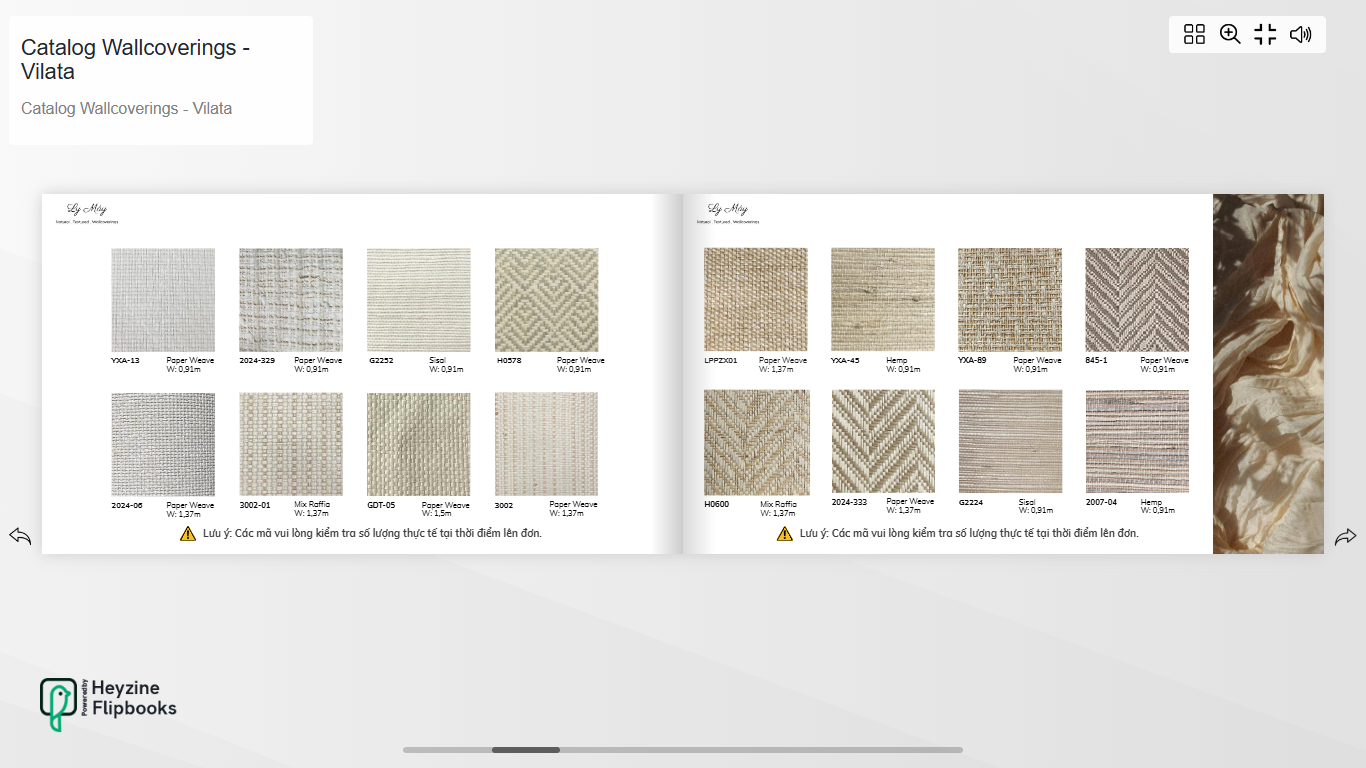Go to next page arrow
The height and width of the screenshot is (768, 1366).
(x=1346, y=537)
